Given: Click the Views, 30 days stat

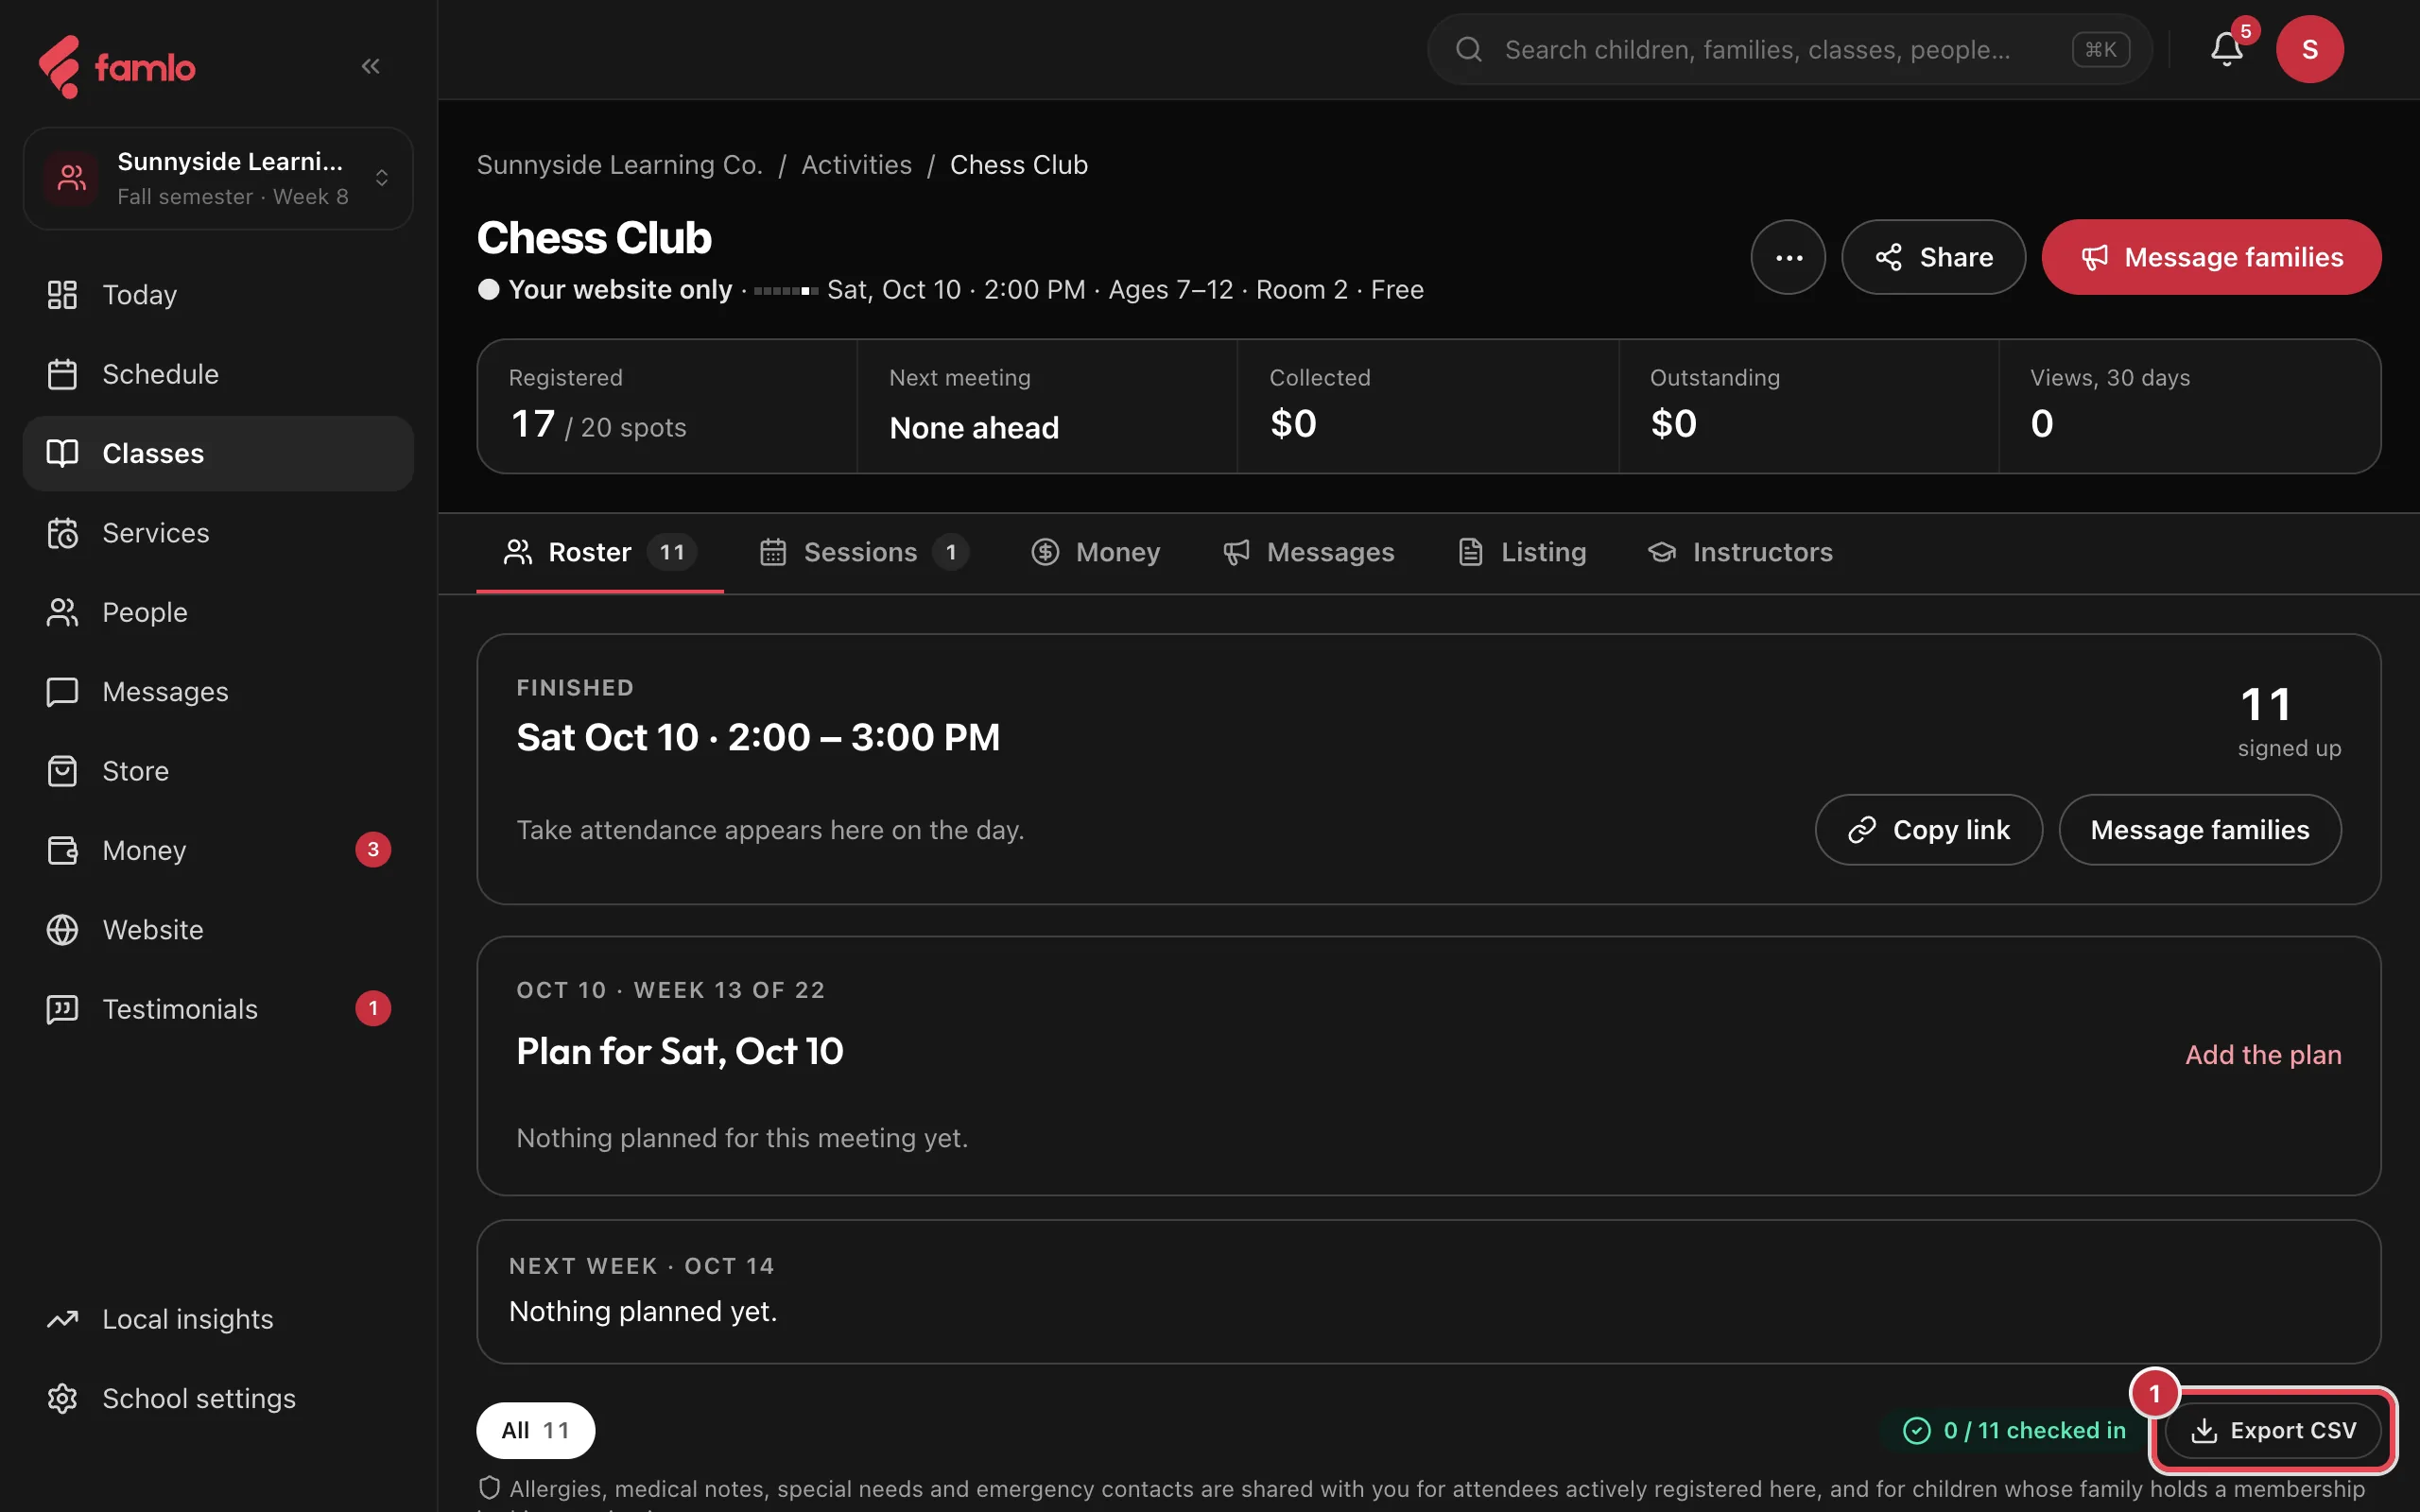Looking at the screenshot, I should pos(2189,406).
